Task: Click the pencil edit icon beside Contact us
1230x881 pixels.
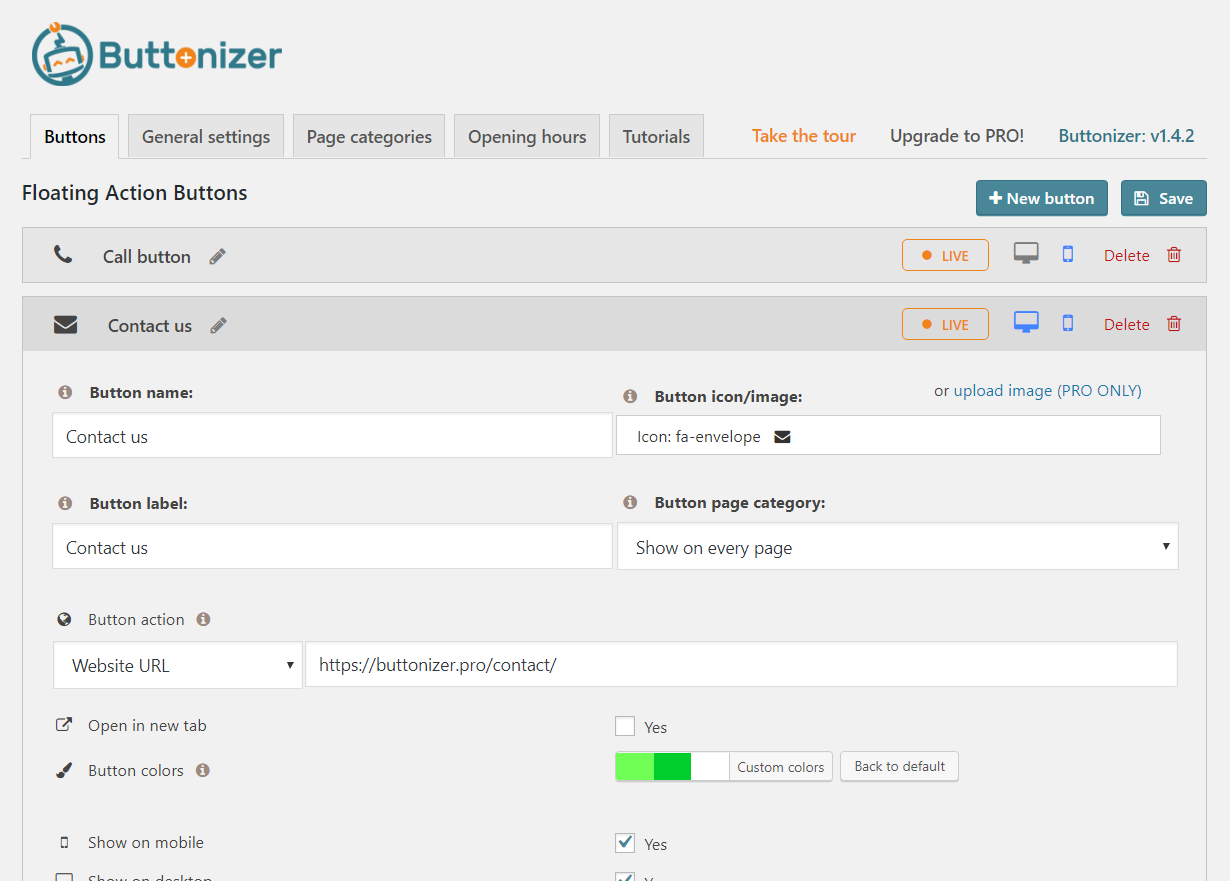Action: tap(218, 325)
